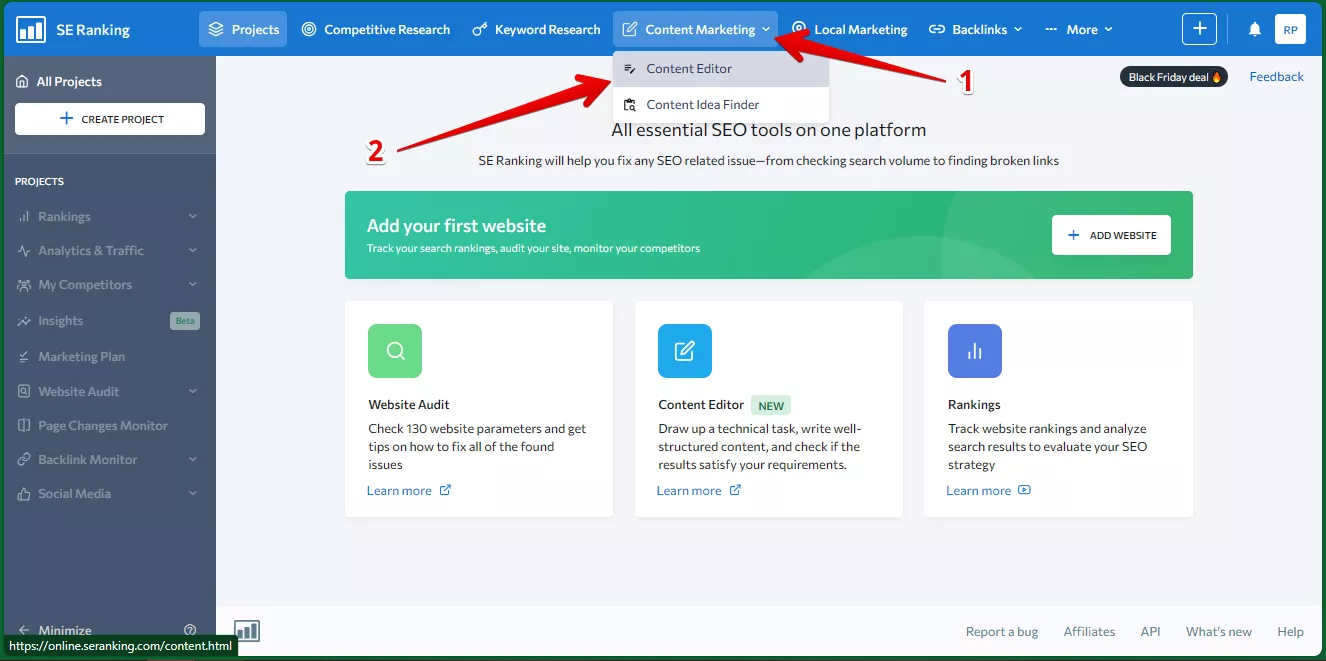Expand Analytics & Traffic chevron
The height and width of the screenshot is (661, 1326).
[193, 251]
